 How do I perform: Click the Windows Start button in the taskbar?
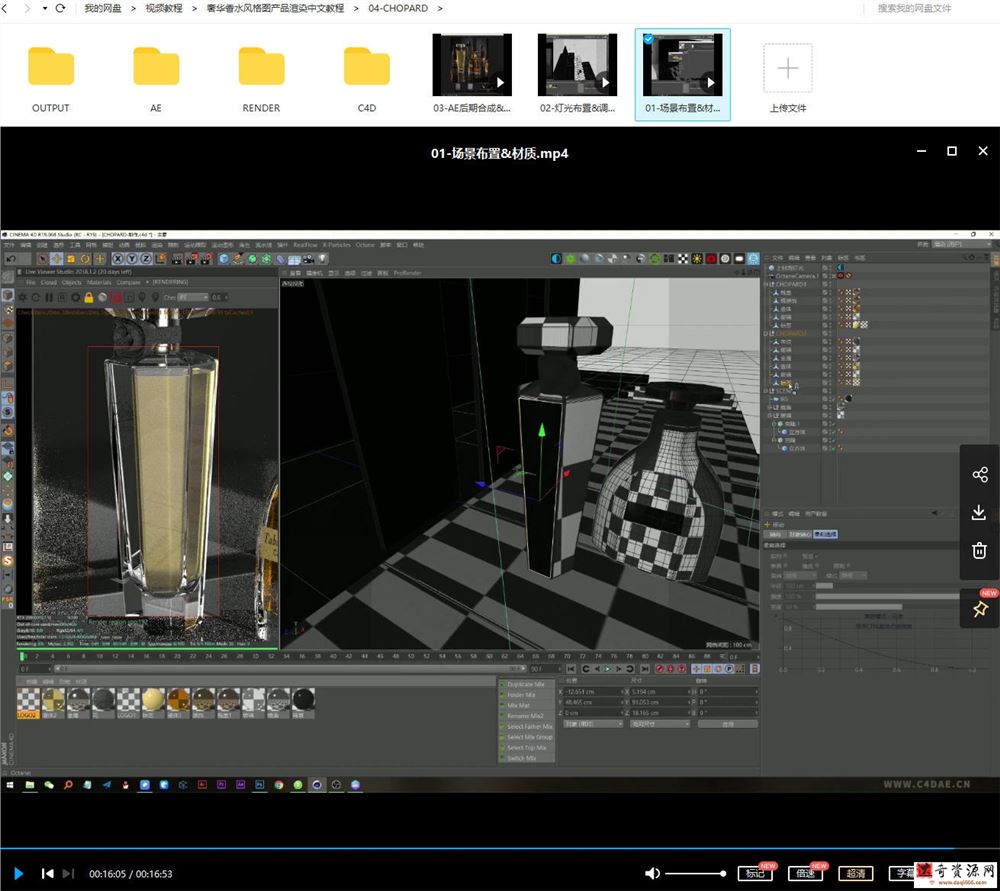coord(10,784)
